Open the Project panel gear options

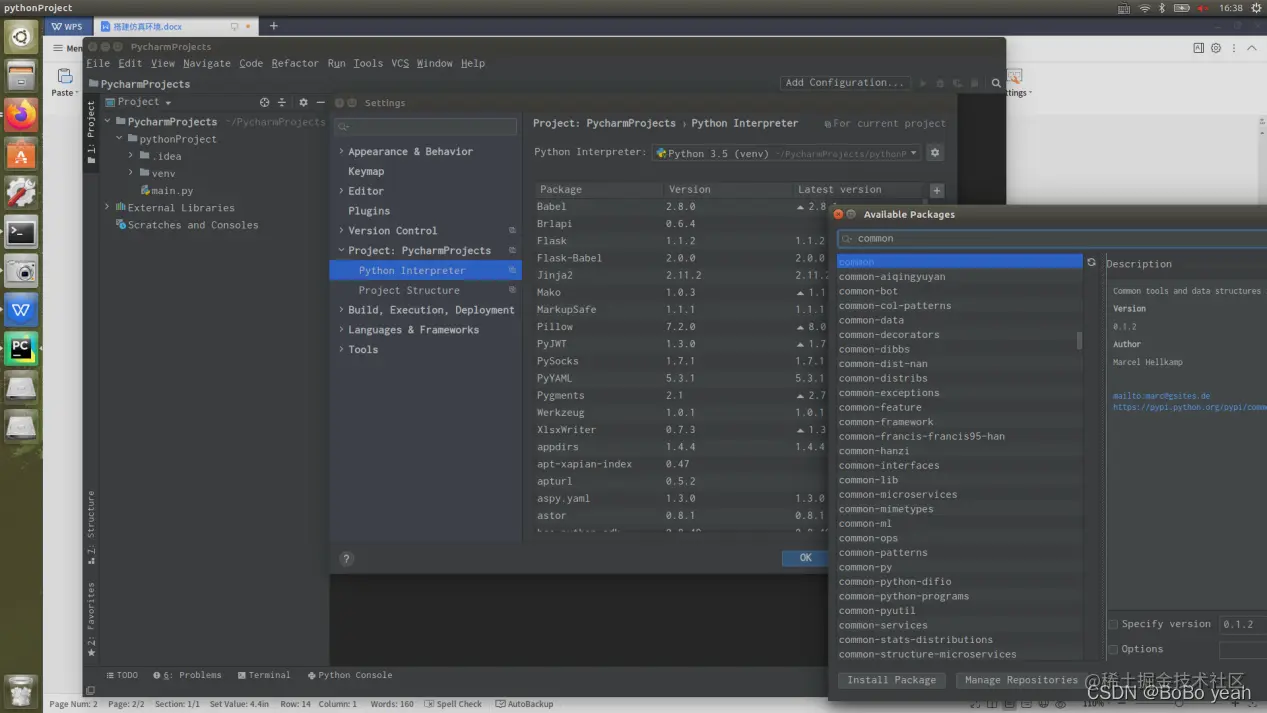[x=303, y=102]
